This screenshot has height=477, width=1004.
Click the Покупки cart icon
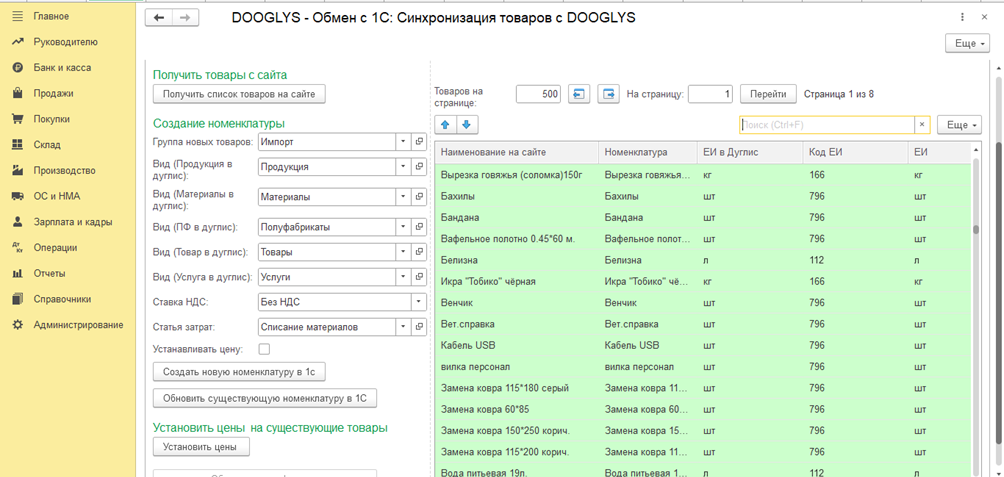click(18, 118)
